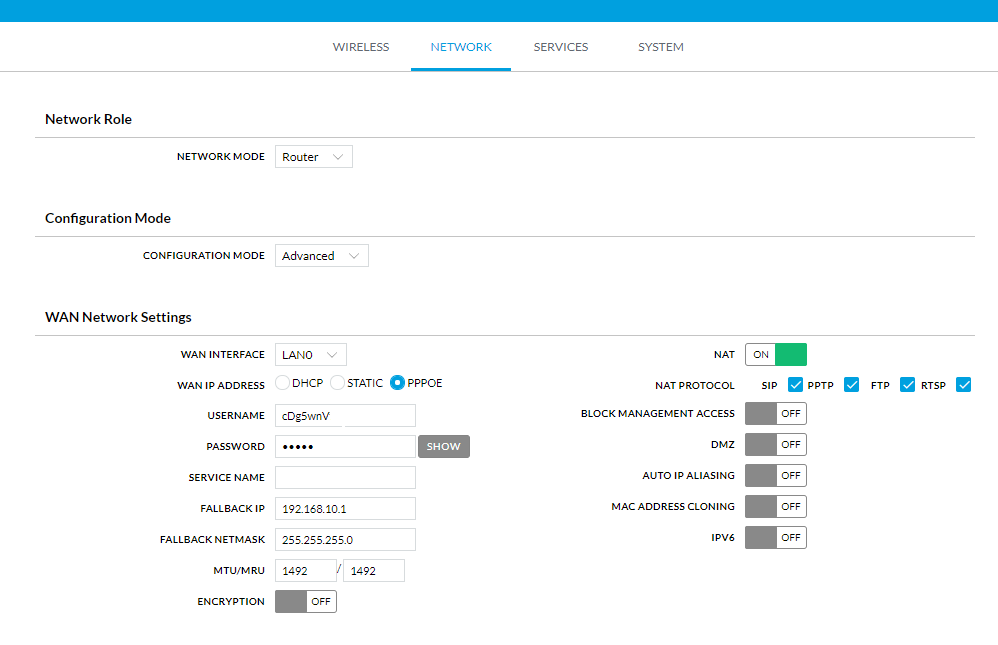Open the Configuration Mode dropdown
This screenshot has width=998, height=645.
click(x=321, y=256)
